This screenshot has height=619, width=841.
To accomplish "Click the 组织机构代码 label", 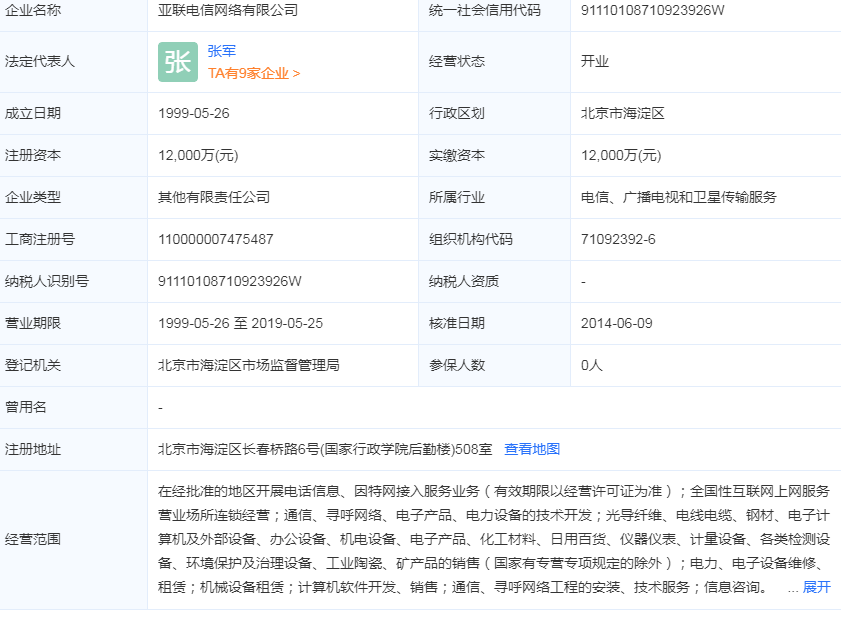I will [470, 239].
